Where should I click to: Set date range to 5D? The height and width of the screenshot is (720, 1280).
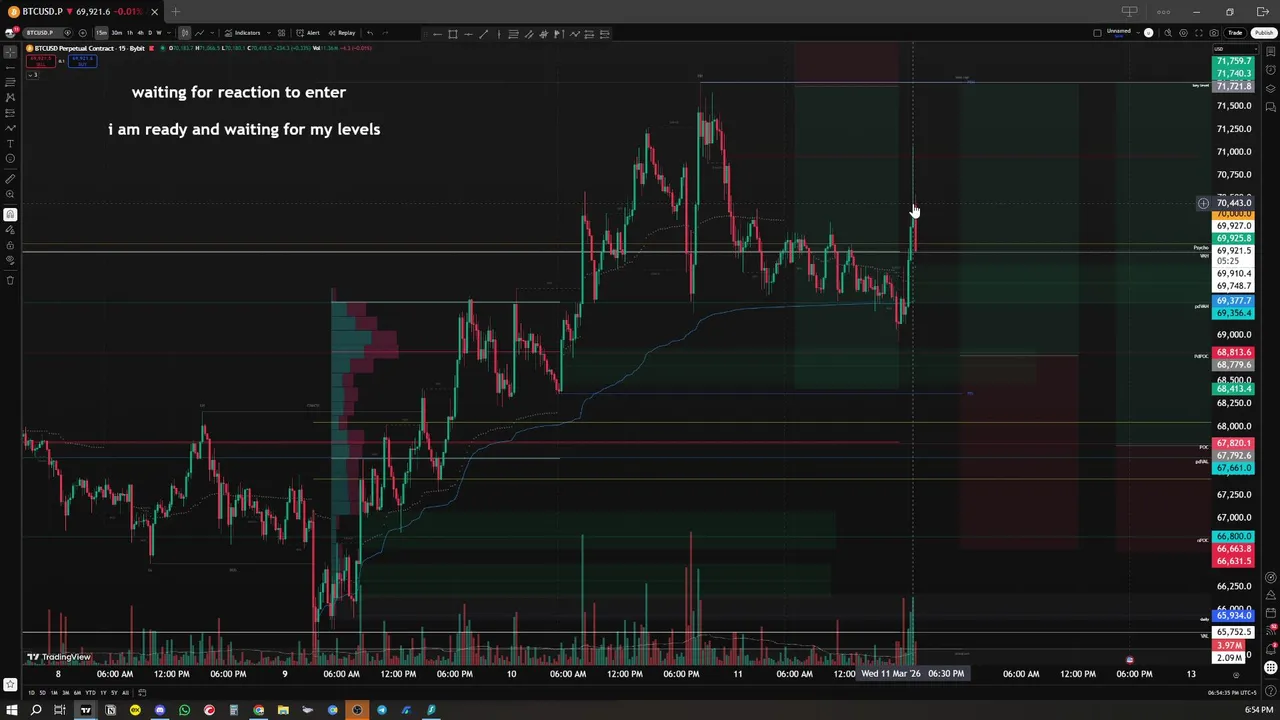click(x=43, y=693)
